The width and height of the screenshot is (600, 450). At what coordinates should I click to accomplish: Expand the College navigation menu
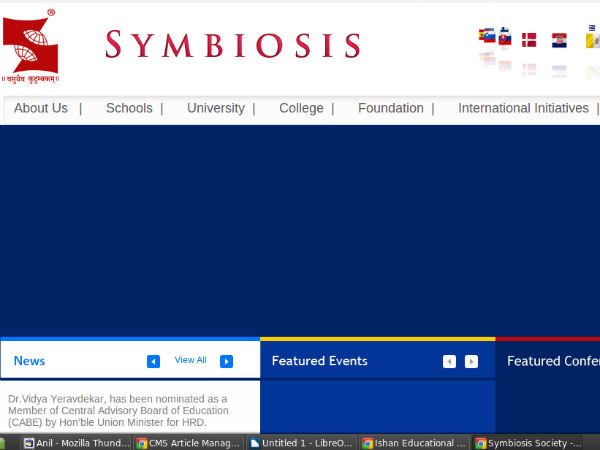(301, 108)
